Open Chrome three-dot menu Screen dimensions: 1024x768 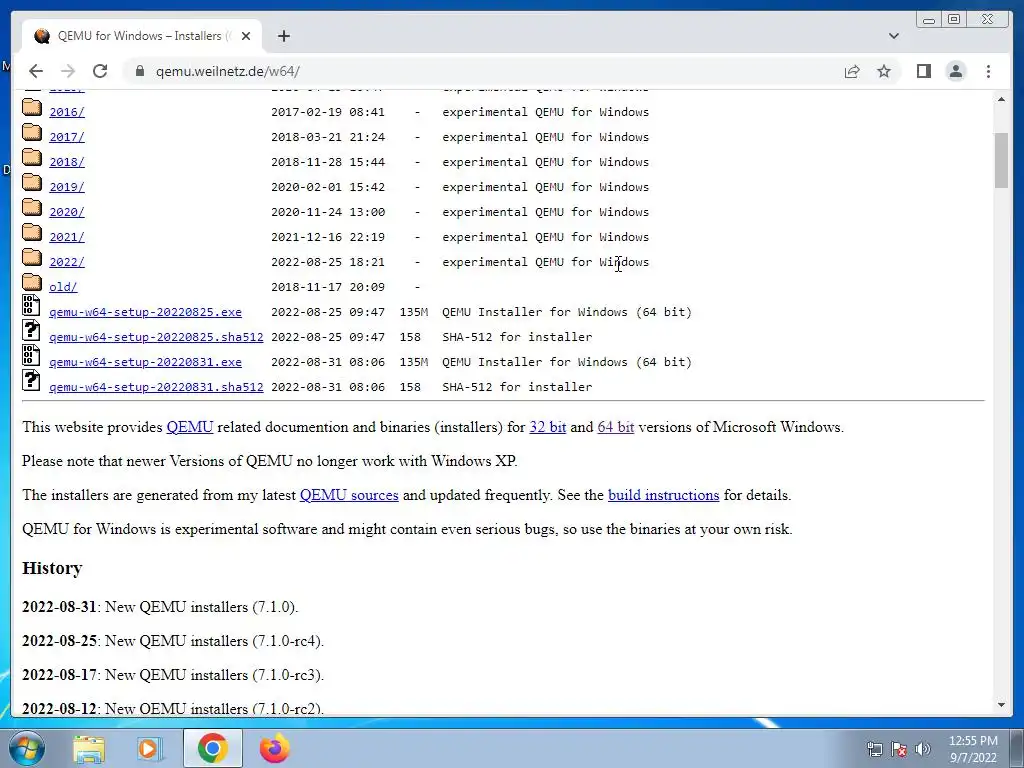click(988, 71)
